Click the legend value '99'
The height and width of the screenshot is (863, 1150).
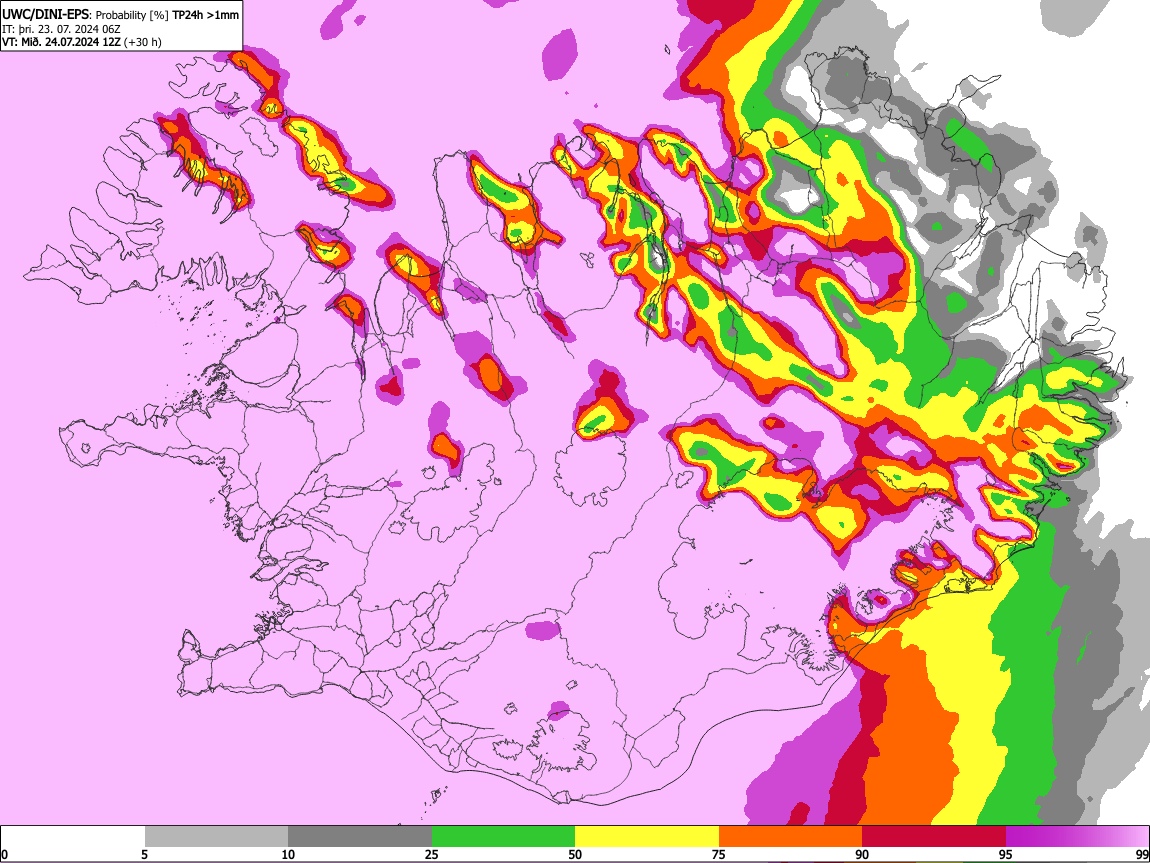[1141, 854]
